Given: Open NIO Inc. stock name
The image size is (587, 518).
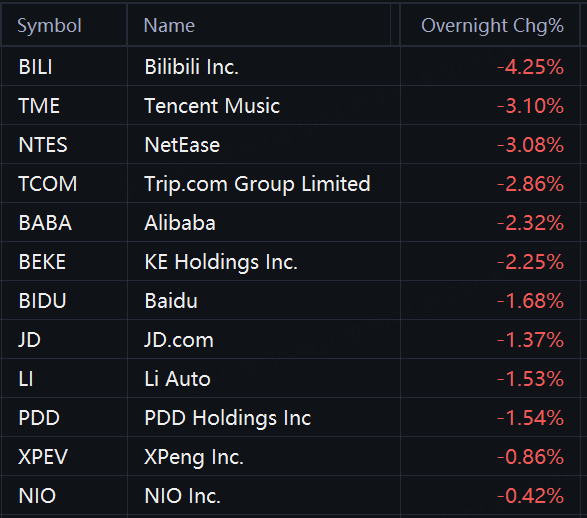Looking at the screenshot, I should coord(183,496).
